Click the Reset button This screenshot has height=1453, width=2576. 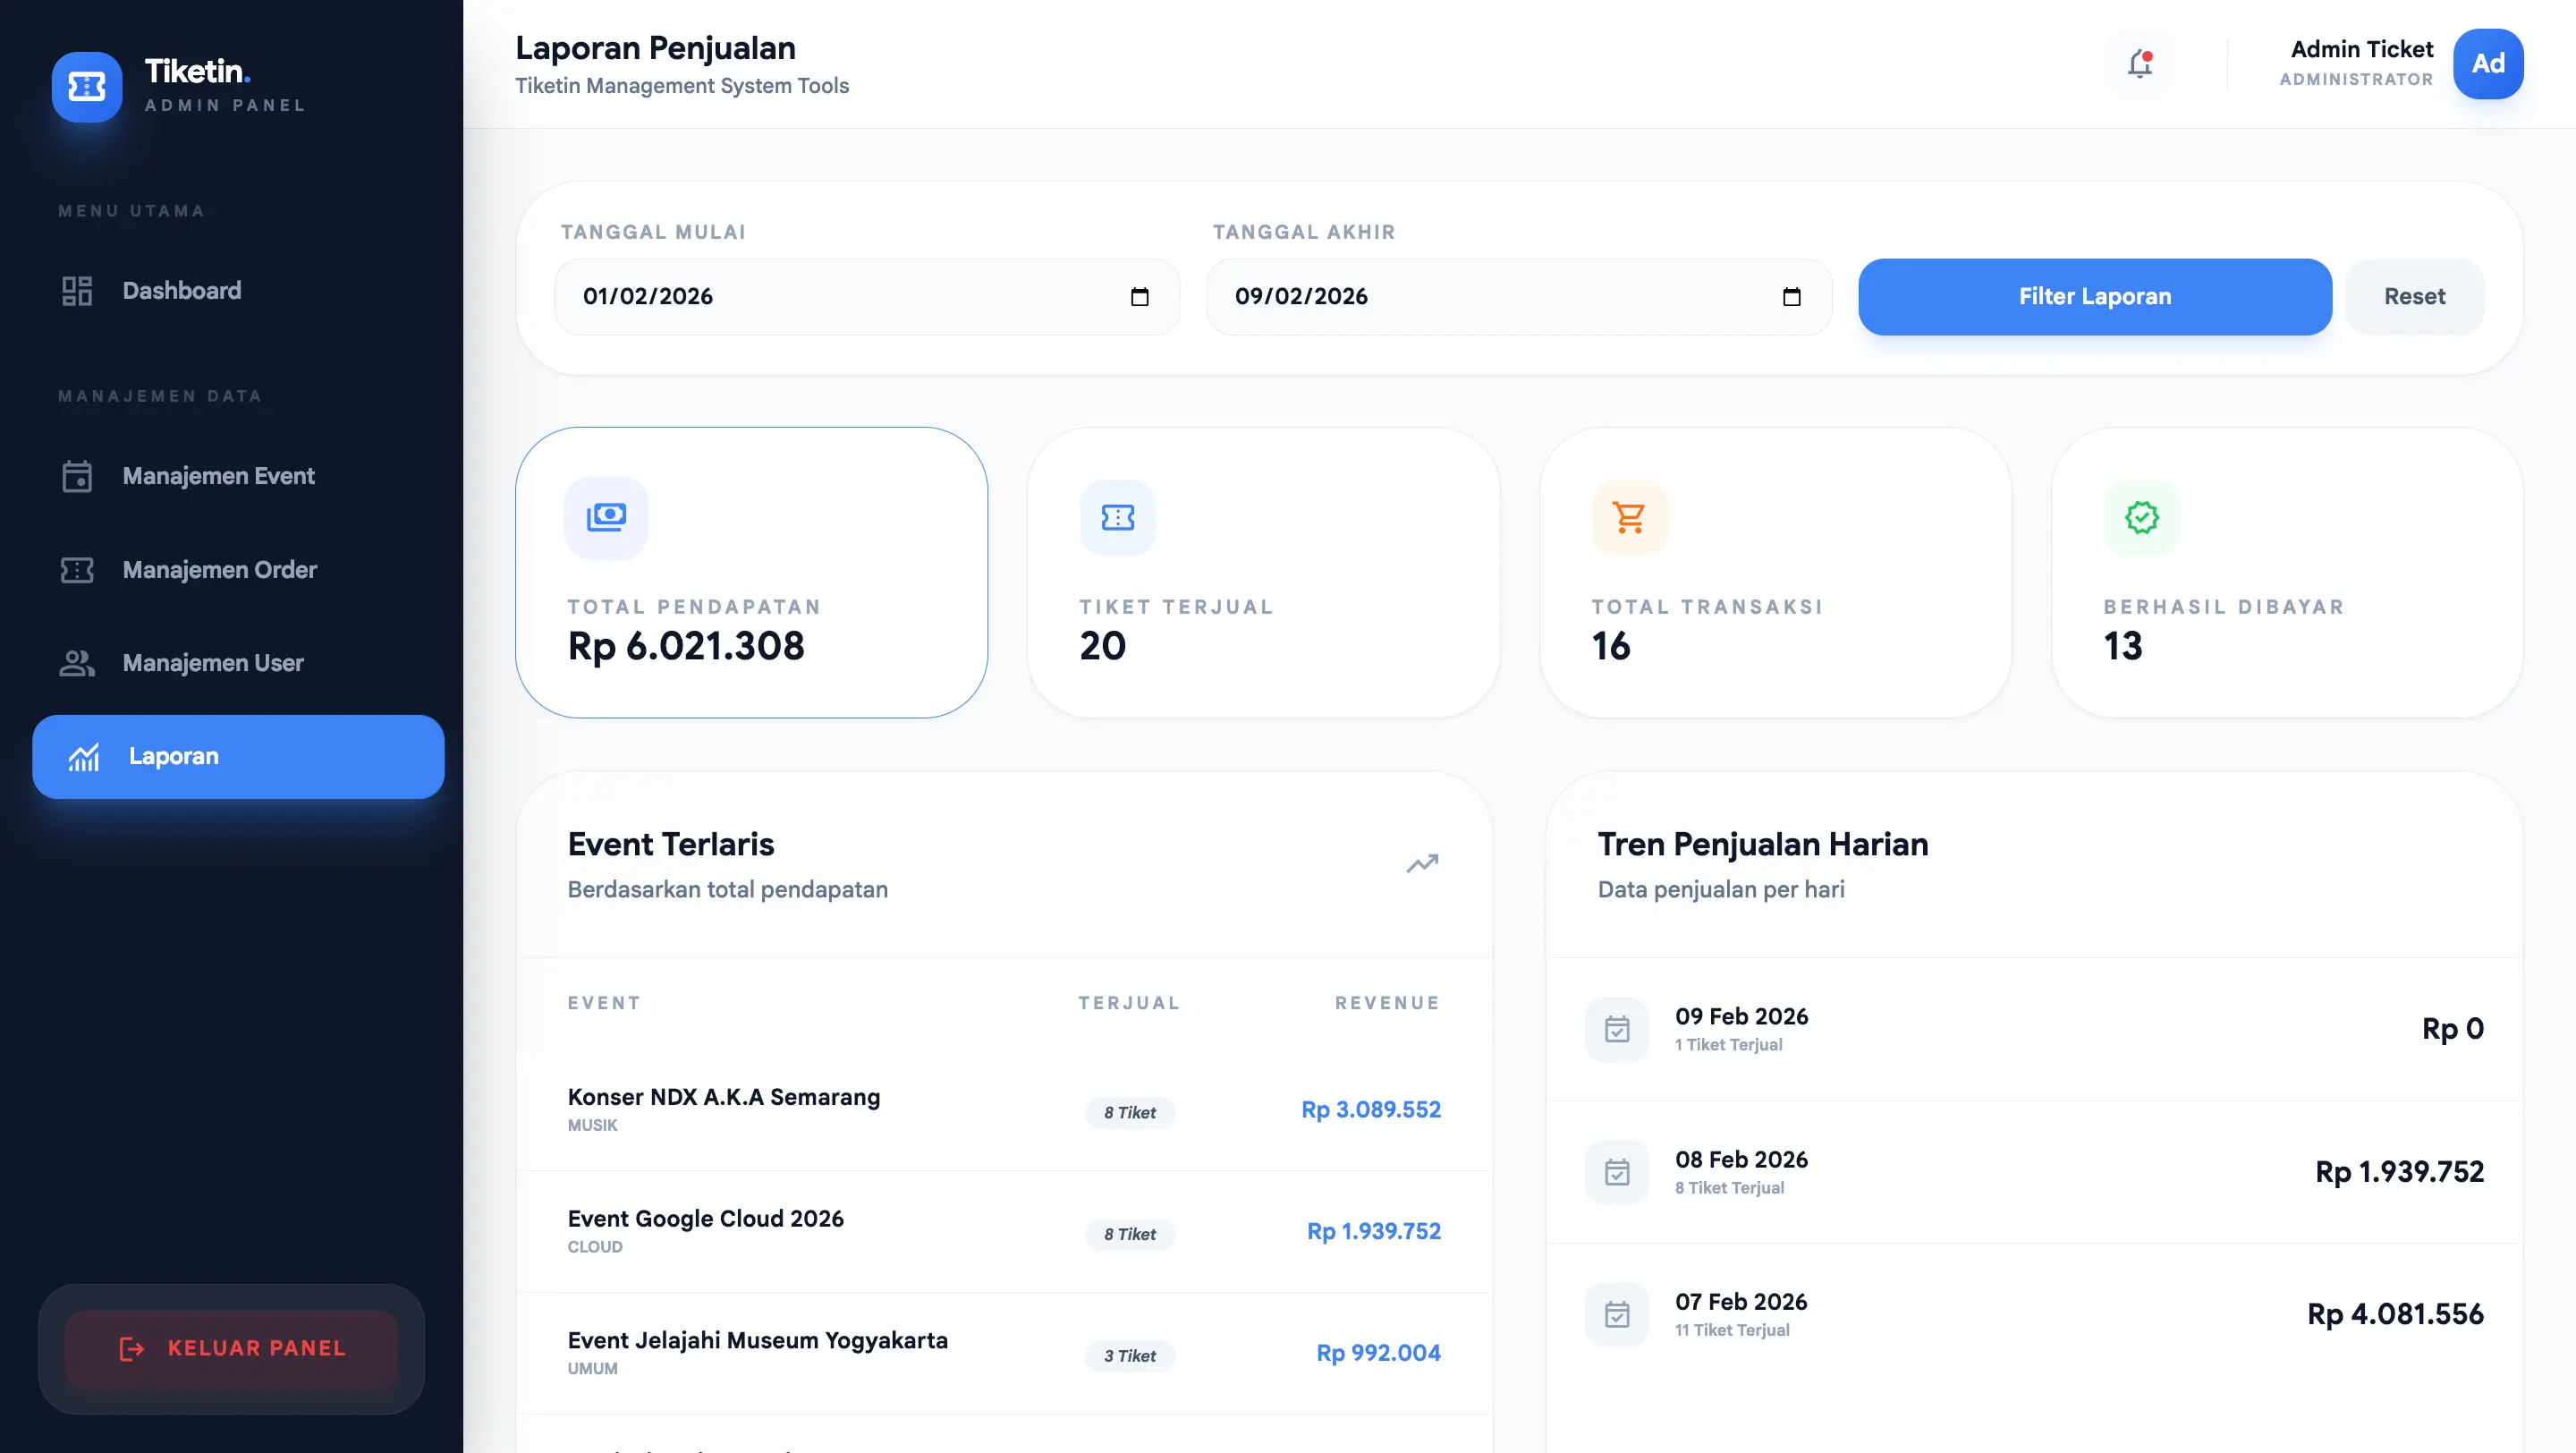click(x=2413, y=297)
